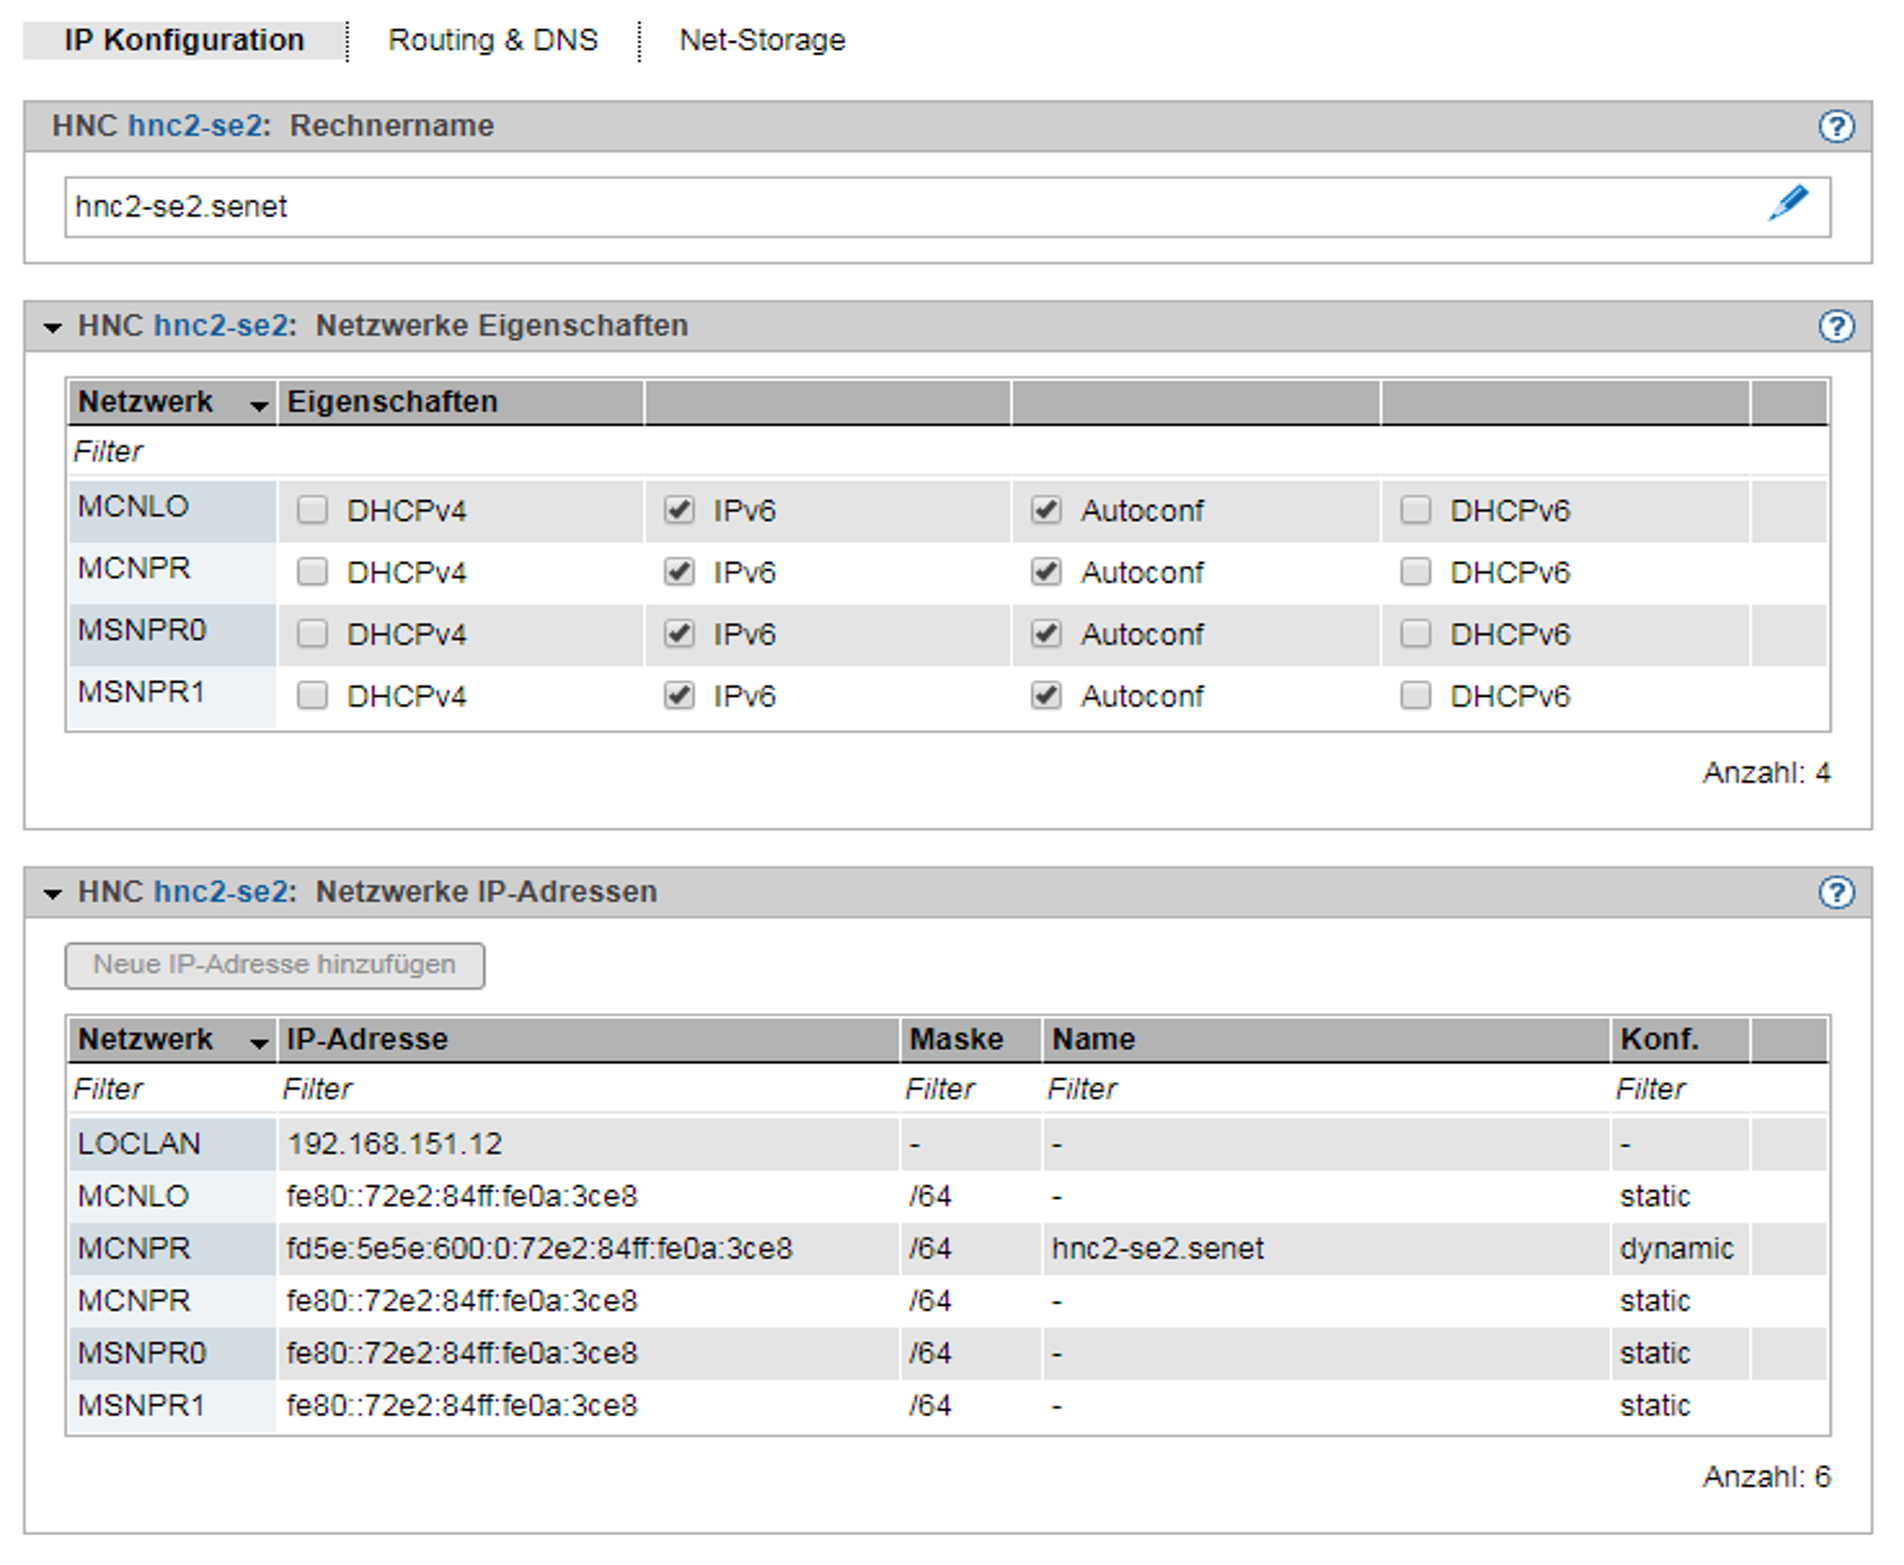
Task: Focus the Konf. column filter field
Action: tap(1680, 1089)
